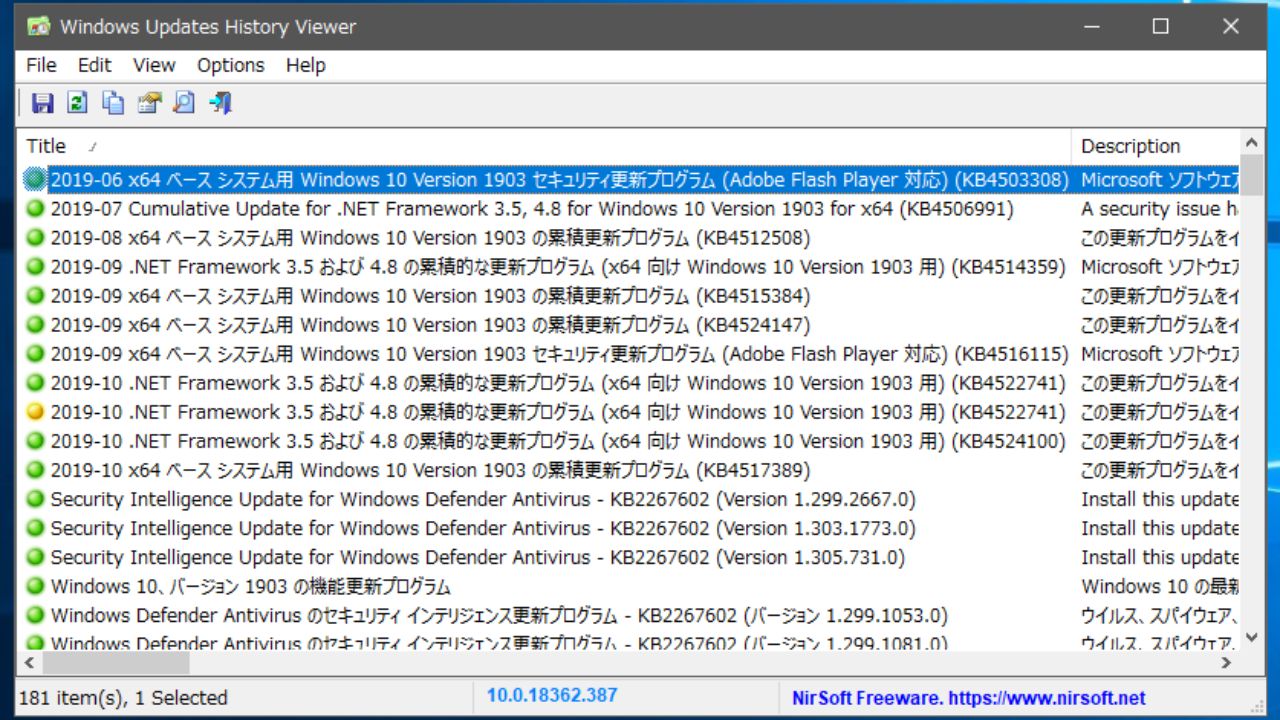Select the 2019-08 KB4512508 update title

click(x=430, y=238)
